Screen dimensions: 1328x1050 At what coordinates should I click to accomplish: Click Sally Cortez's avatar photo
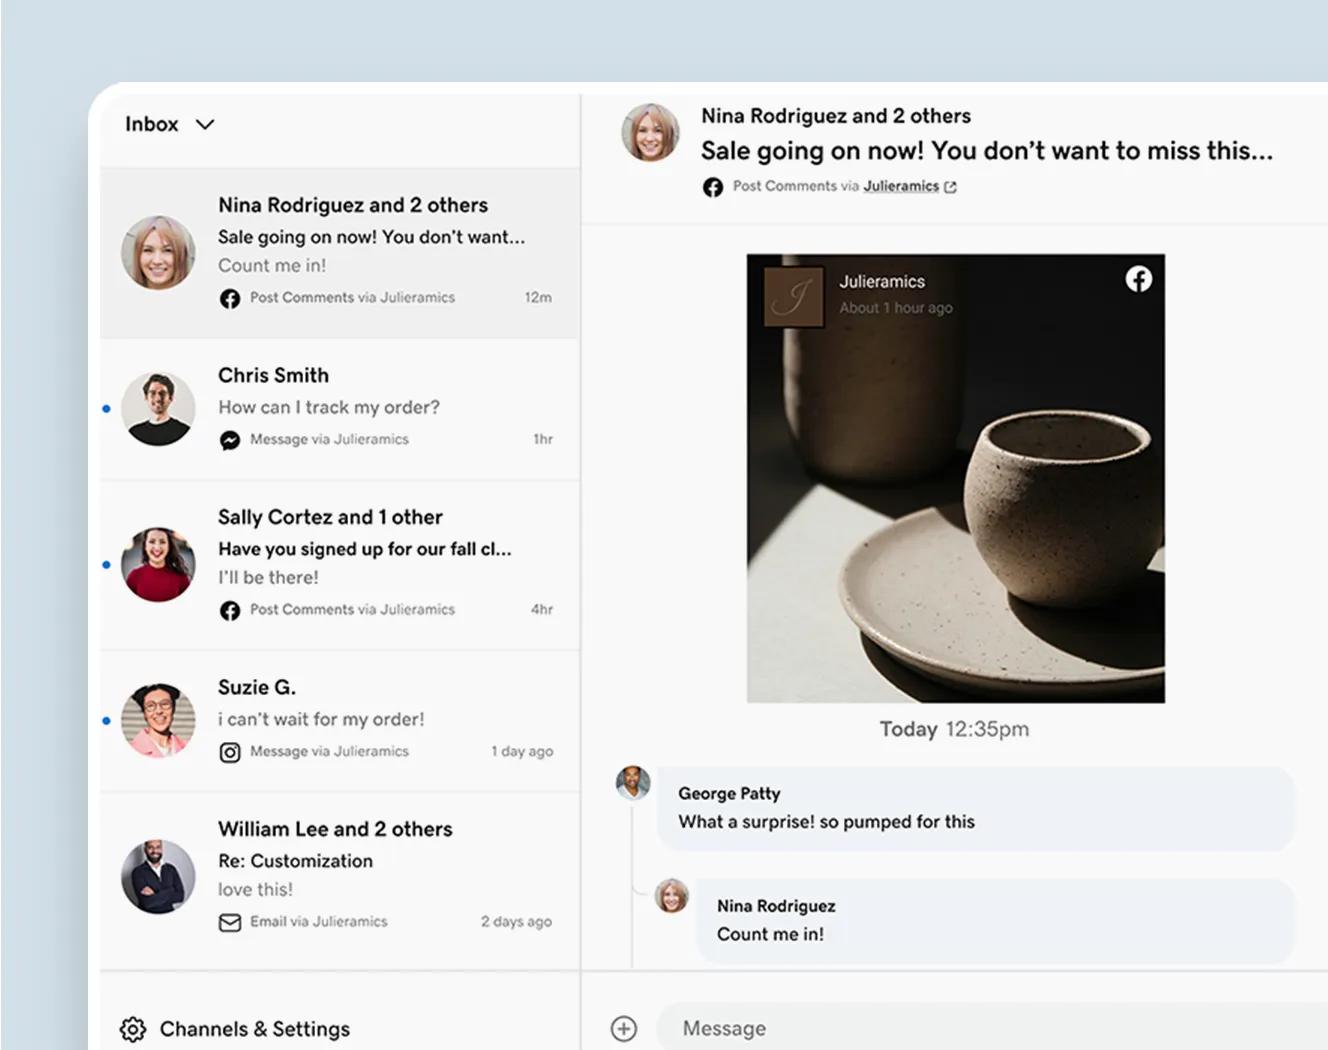158,565
